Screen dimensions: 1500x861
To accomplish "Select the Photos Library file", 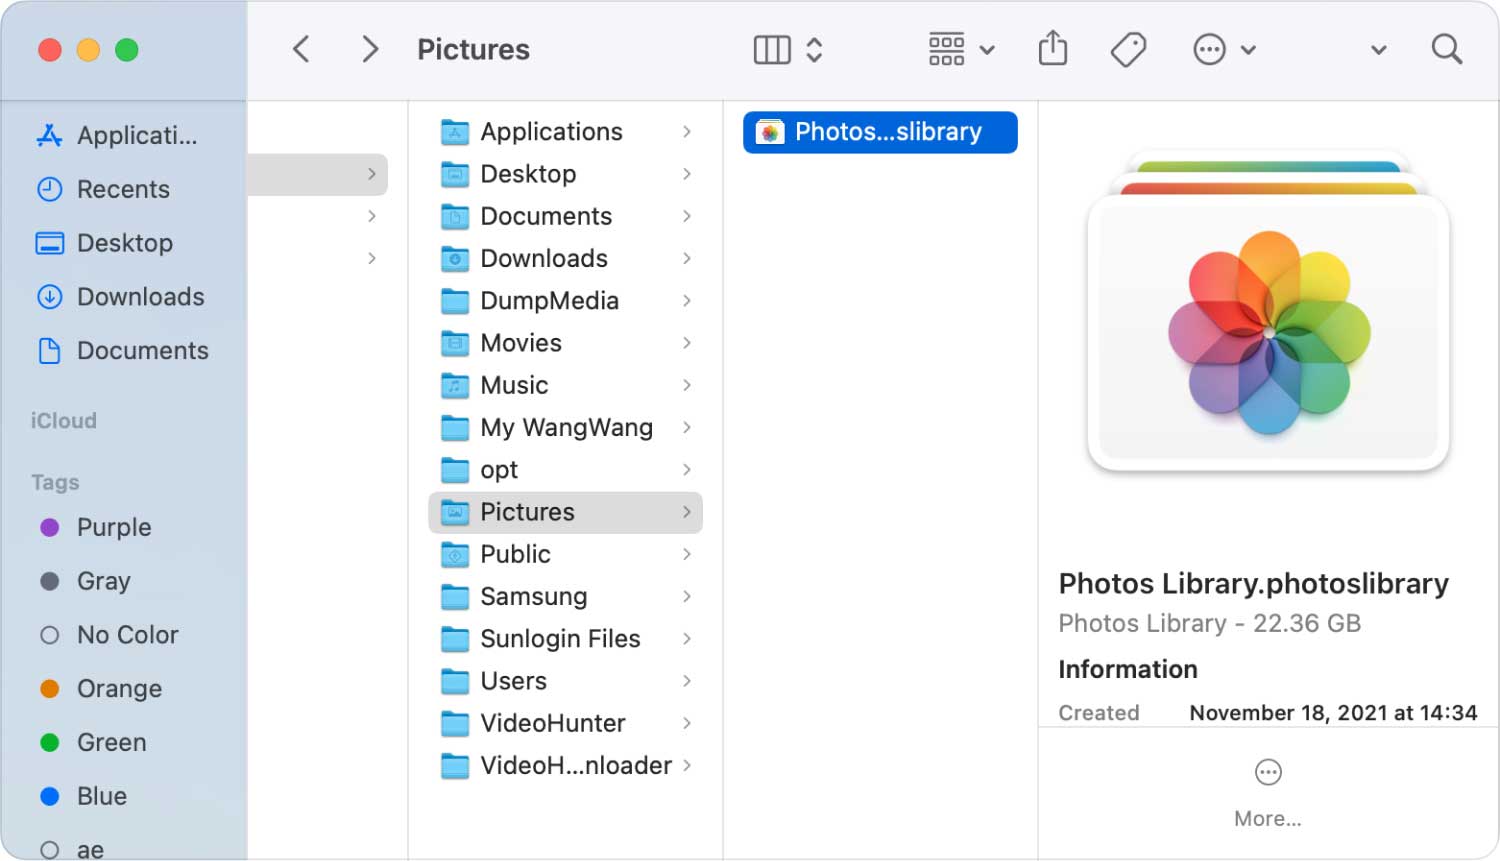I will [880, 132].
